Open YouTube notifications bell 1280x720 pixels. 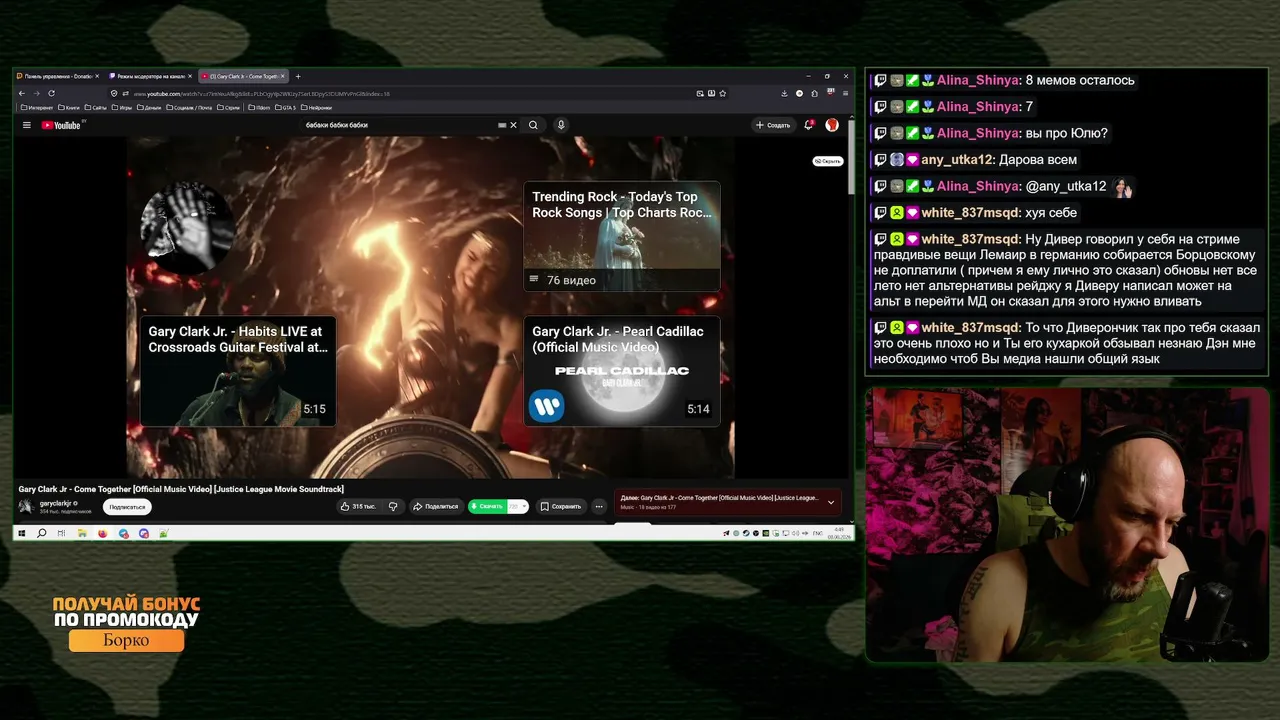click(x=808, y=125)
